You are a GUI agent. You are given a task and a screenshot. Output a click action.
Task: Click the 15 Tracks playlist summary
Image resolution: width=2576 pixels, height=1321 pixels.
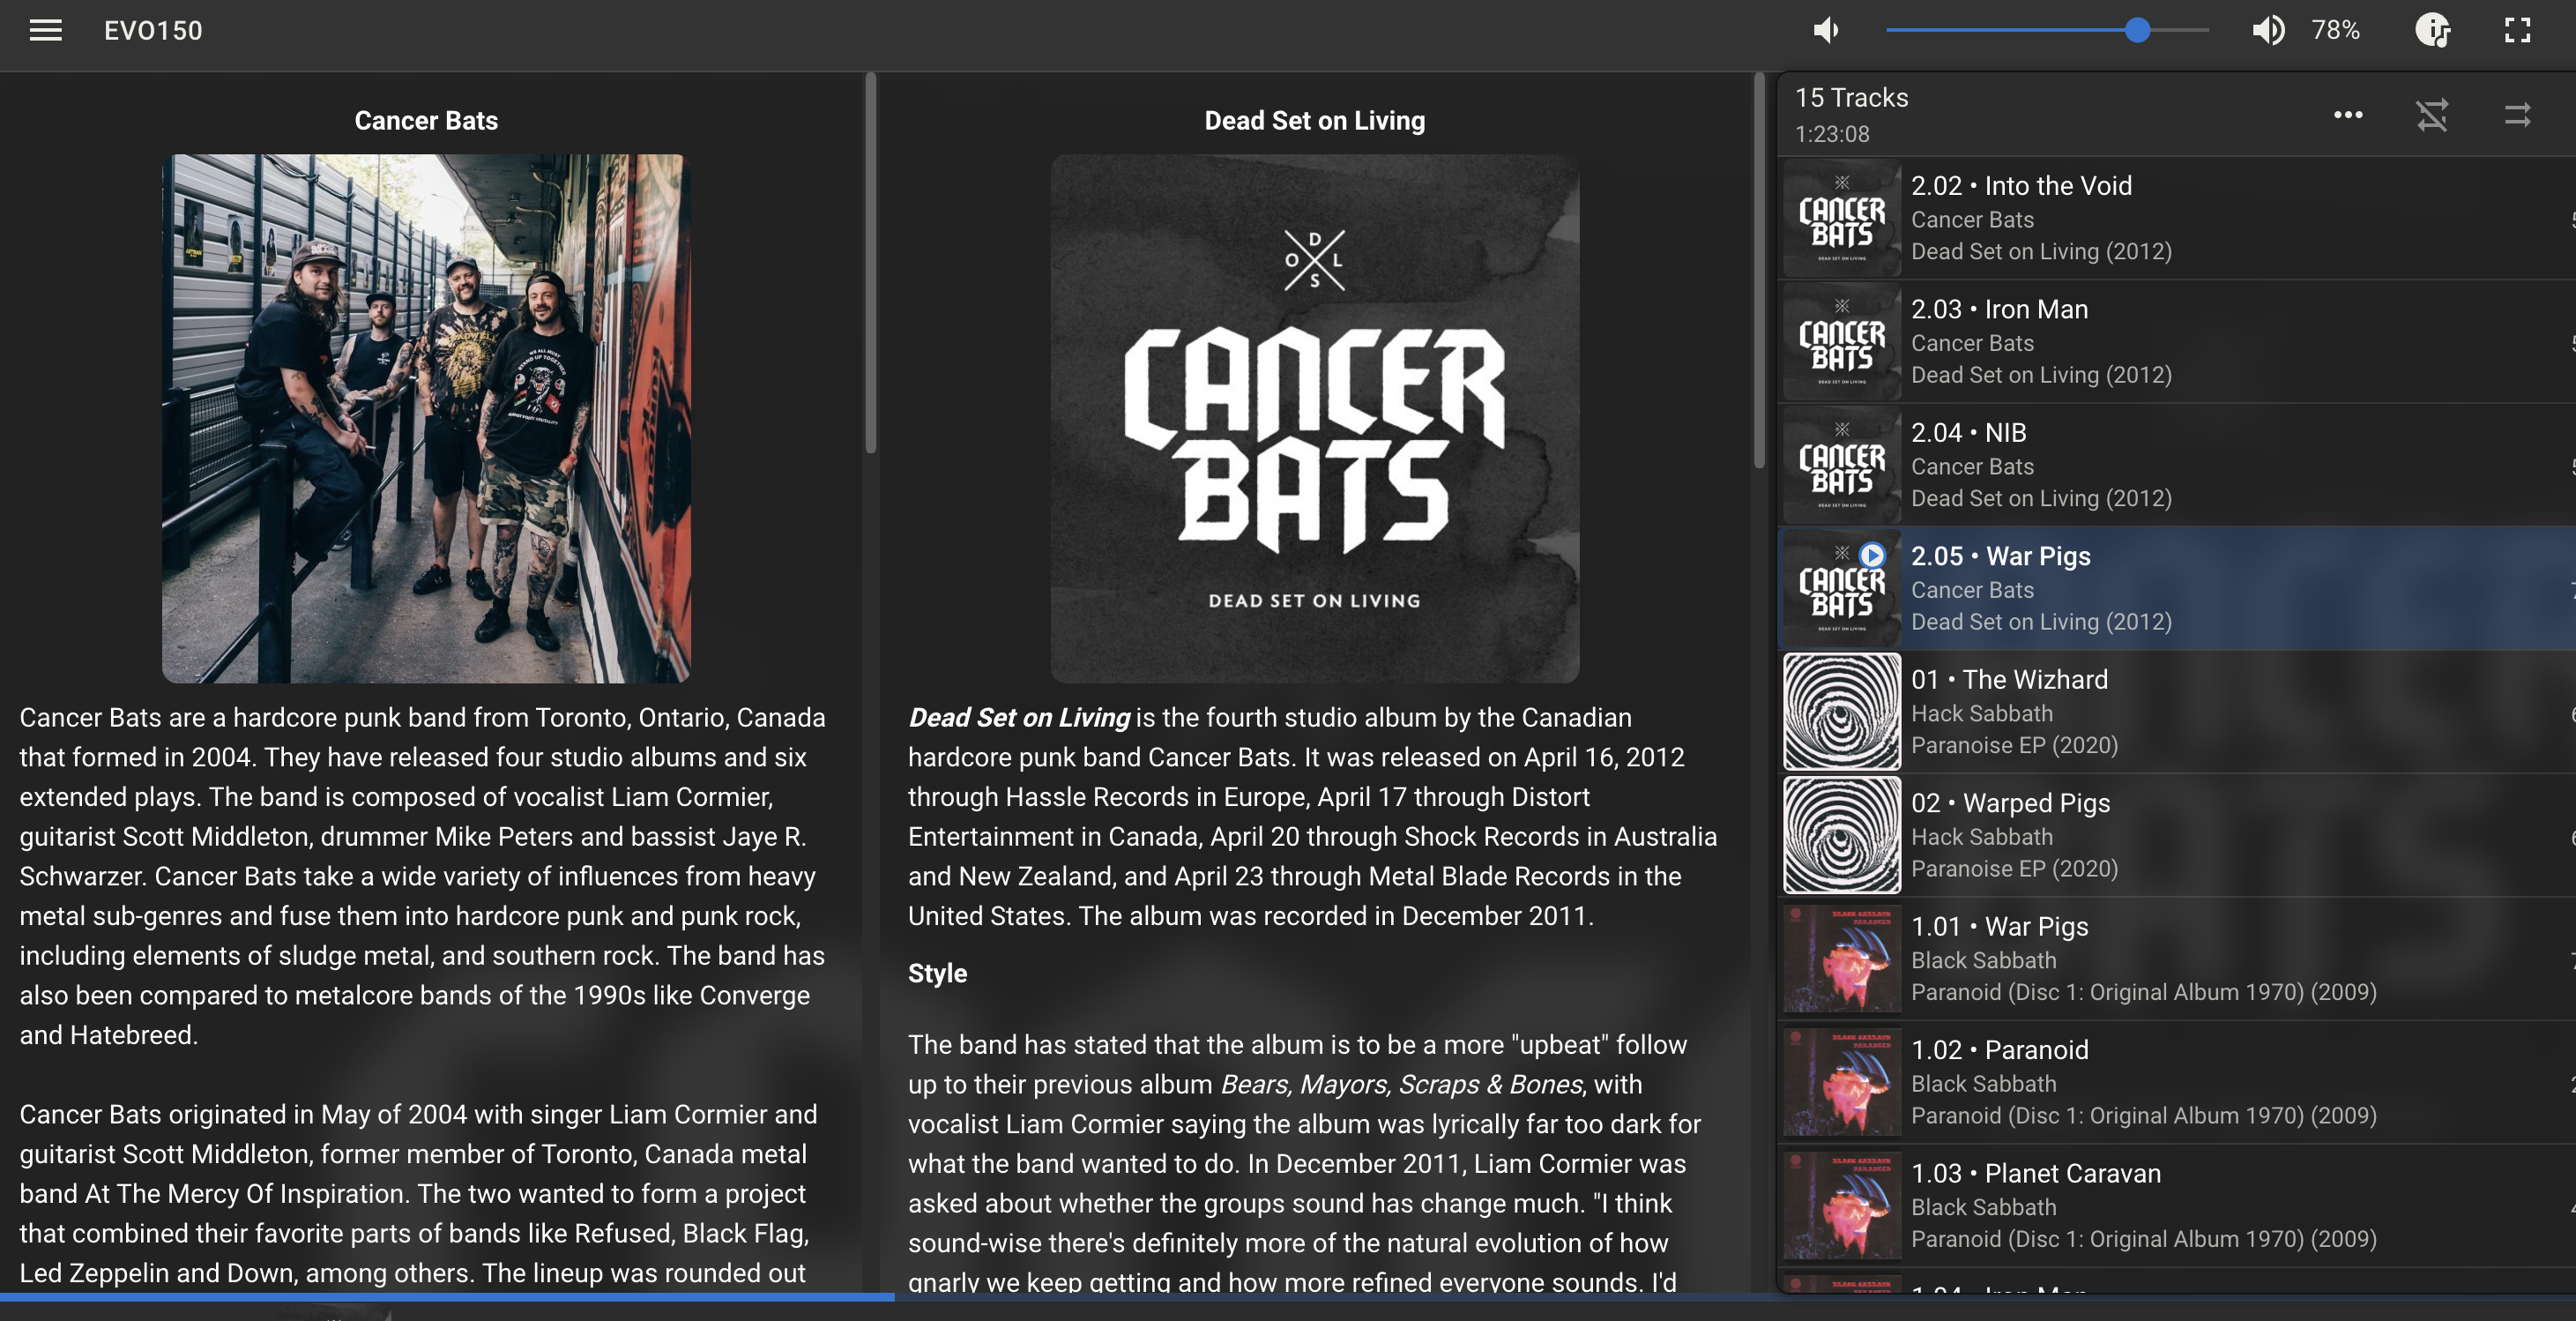tap(1851, 97)
